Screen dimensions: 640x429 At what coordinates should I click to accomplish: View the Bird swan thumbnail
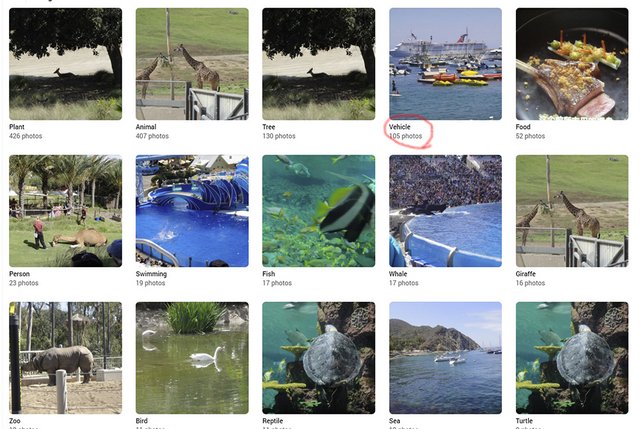click(192, 358)
